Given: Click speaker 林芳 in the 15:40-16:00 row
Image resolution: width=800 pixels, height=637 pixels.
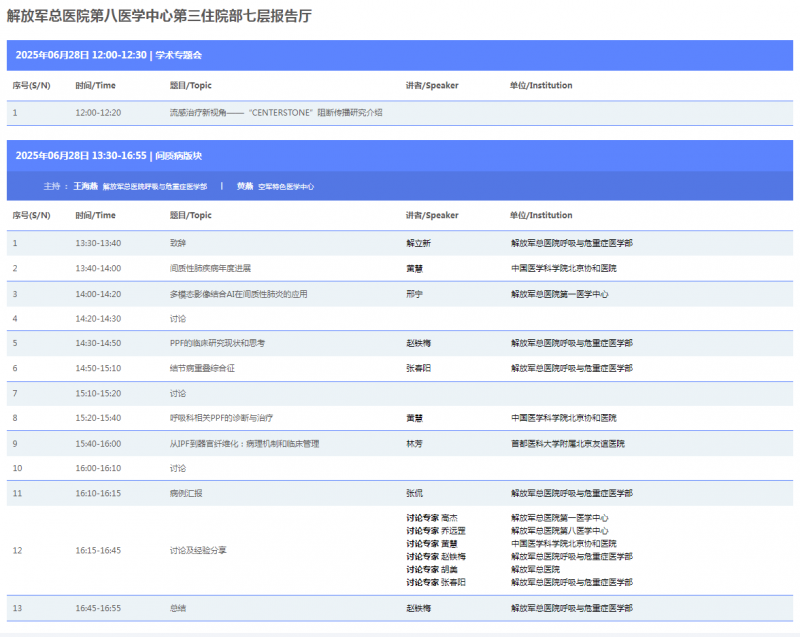Looking at the screenshot, I should coord(414,444).
